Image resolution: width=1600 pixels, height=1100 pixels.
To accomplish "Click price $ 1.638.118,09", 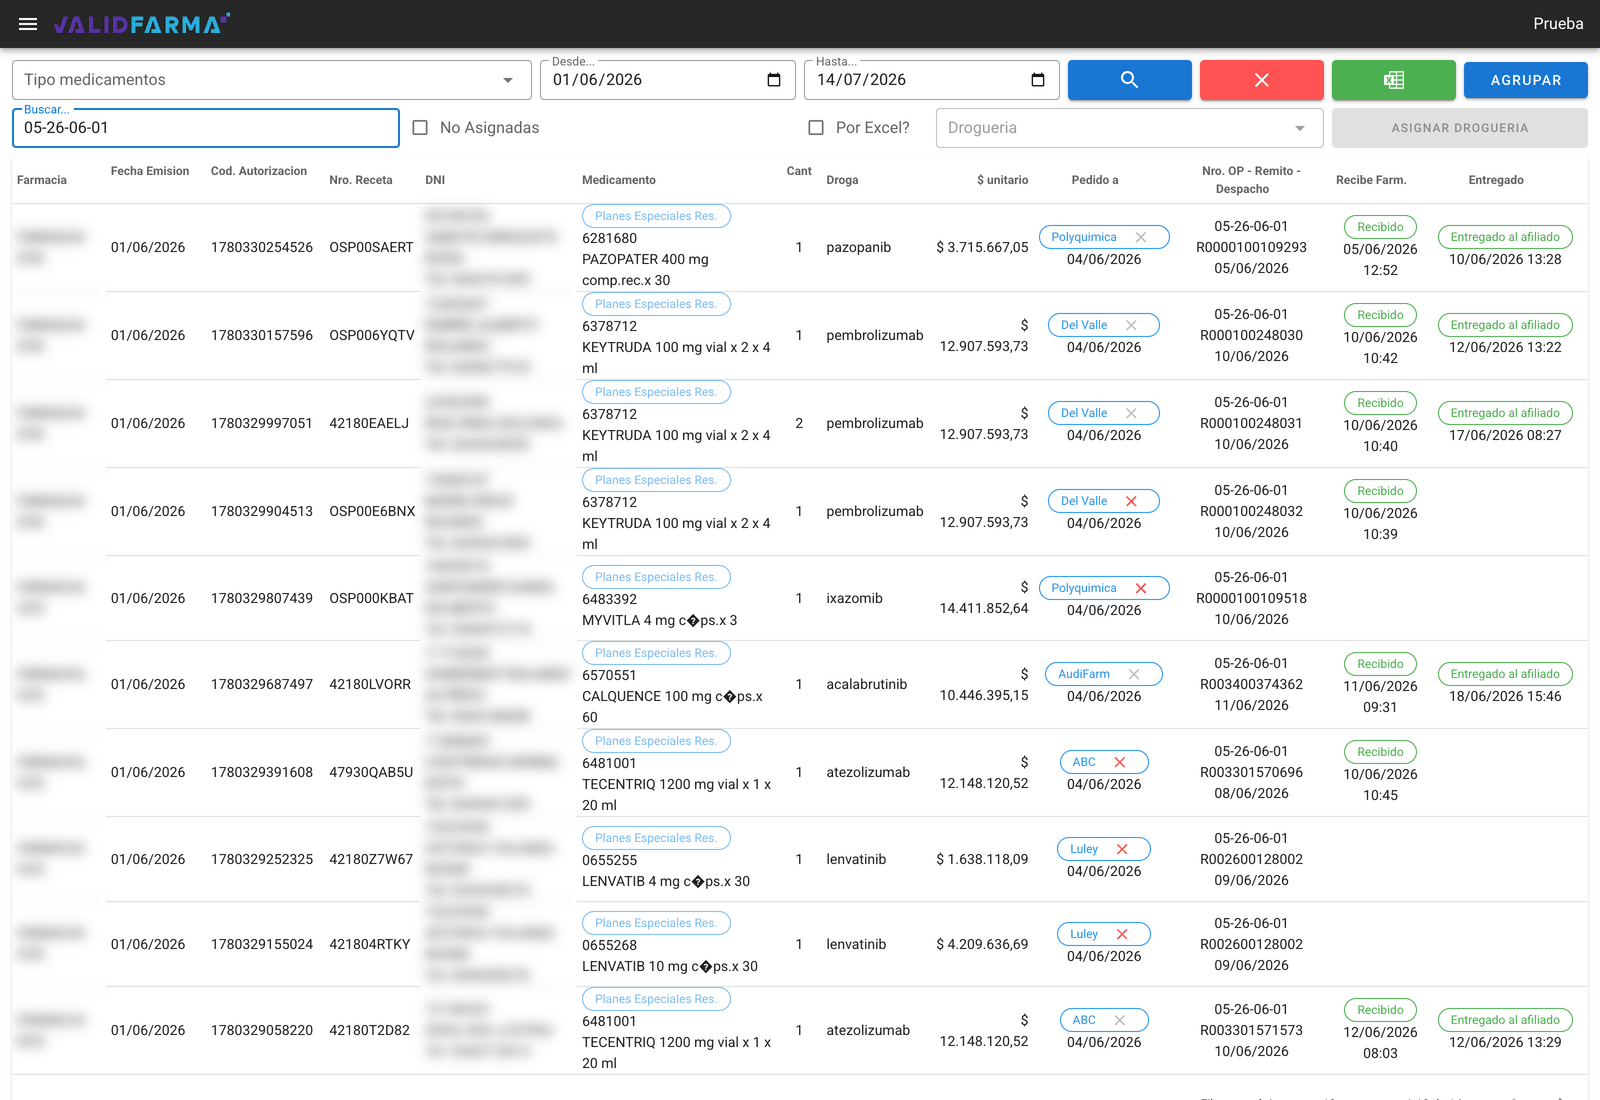I will click(x=982, y=859).
